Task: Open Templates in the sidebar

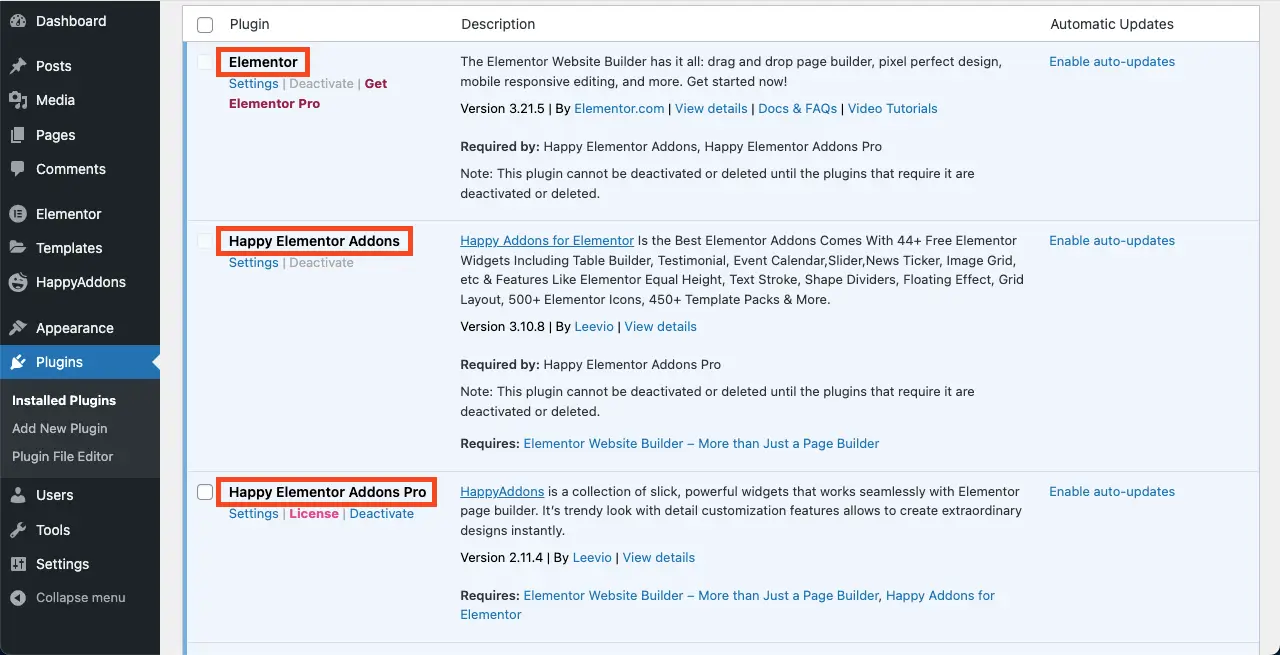Action: (80, 248)
